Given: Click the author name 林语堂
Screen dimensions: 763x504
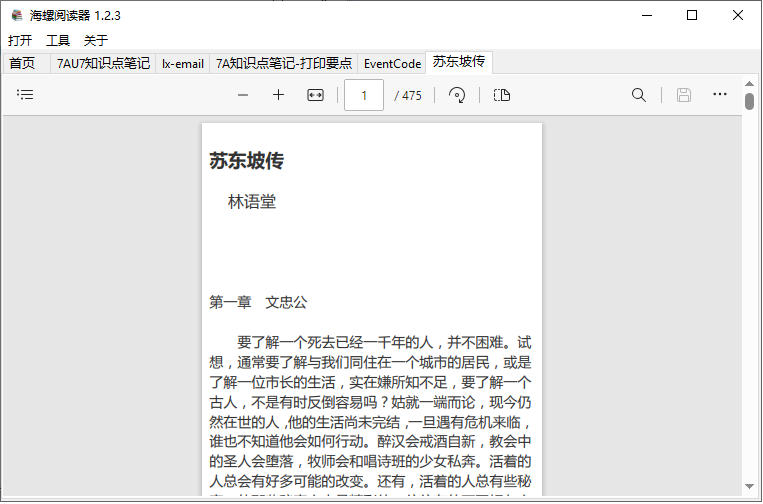Looking at the screenshot, I should [x=252, y=201].
